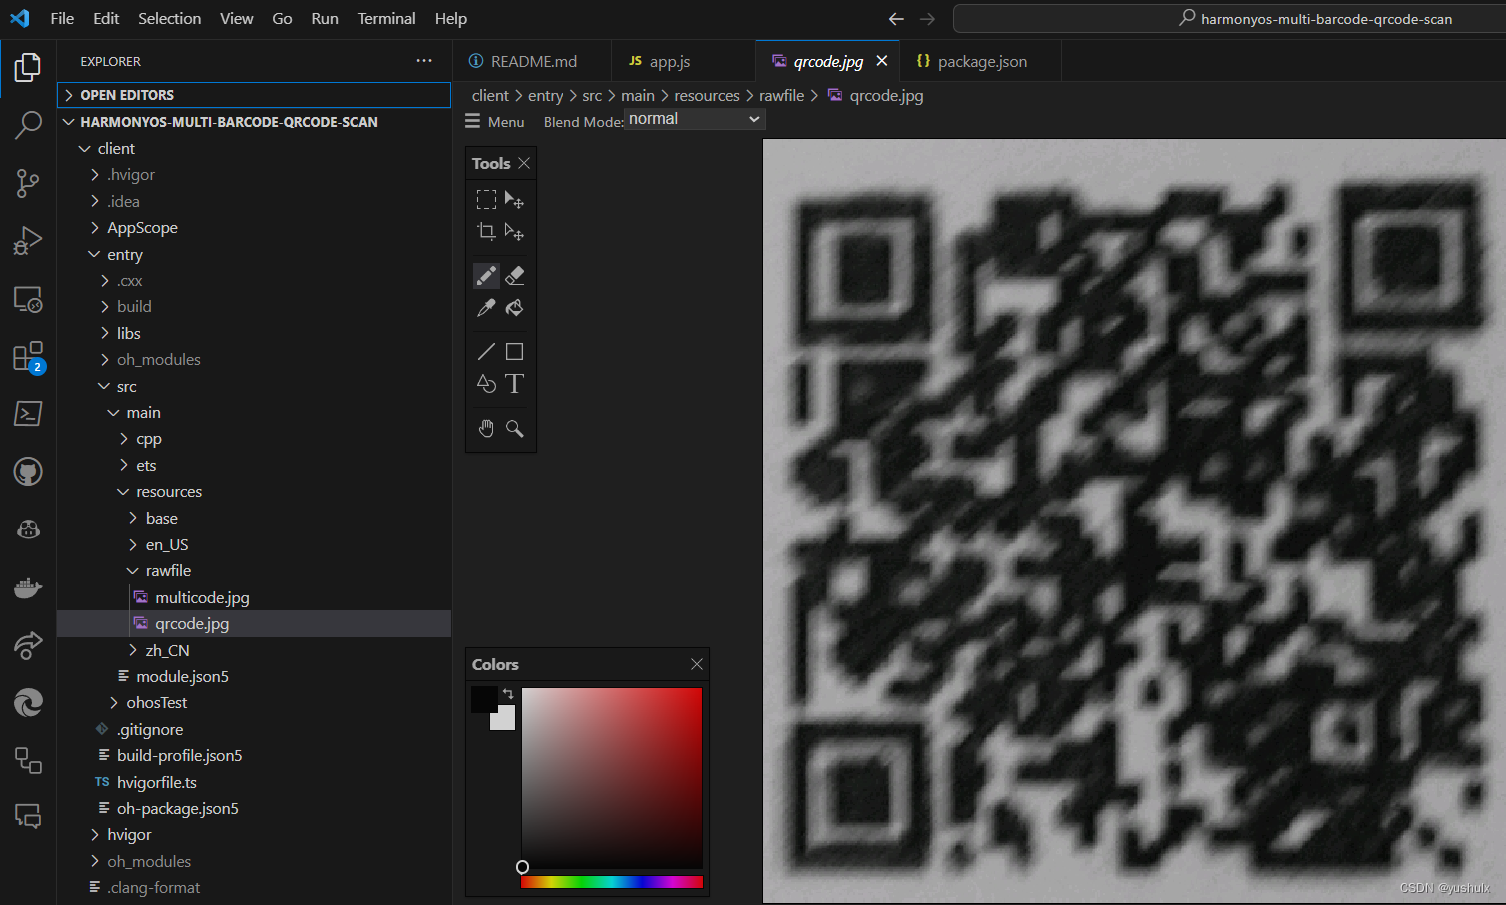Open the Terminal menu
The image size is (1506, 905).
(x=387, y=18)
